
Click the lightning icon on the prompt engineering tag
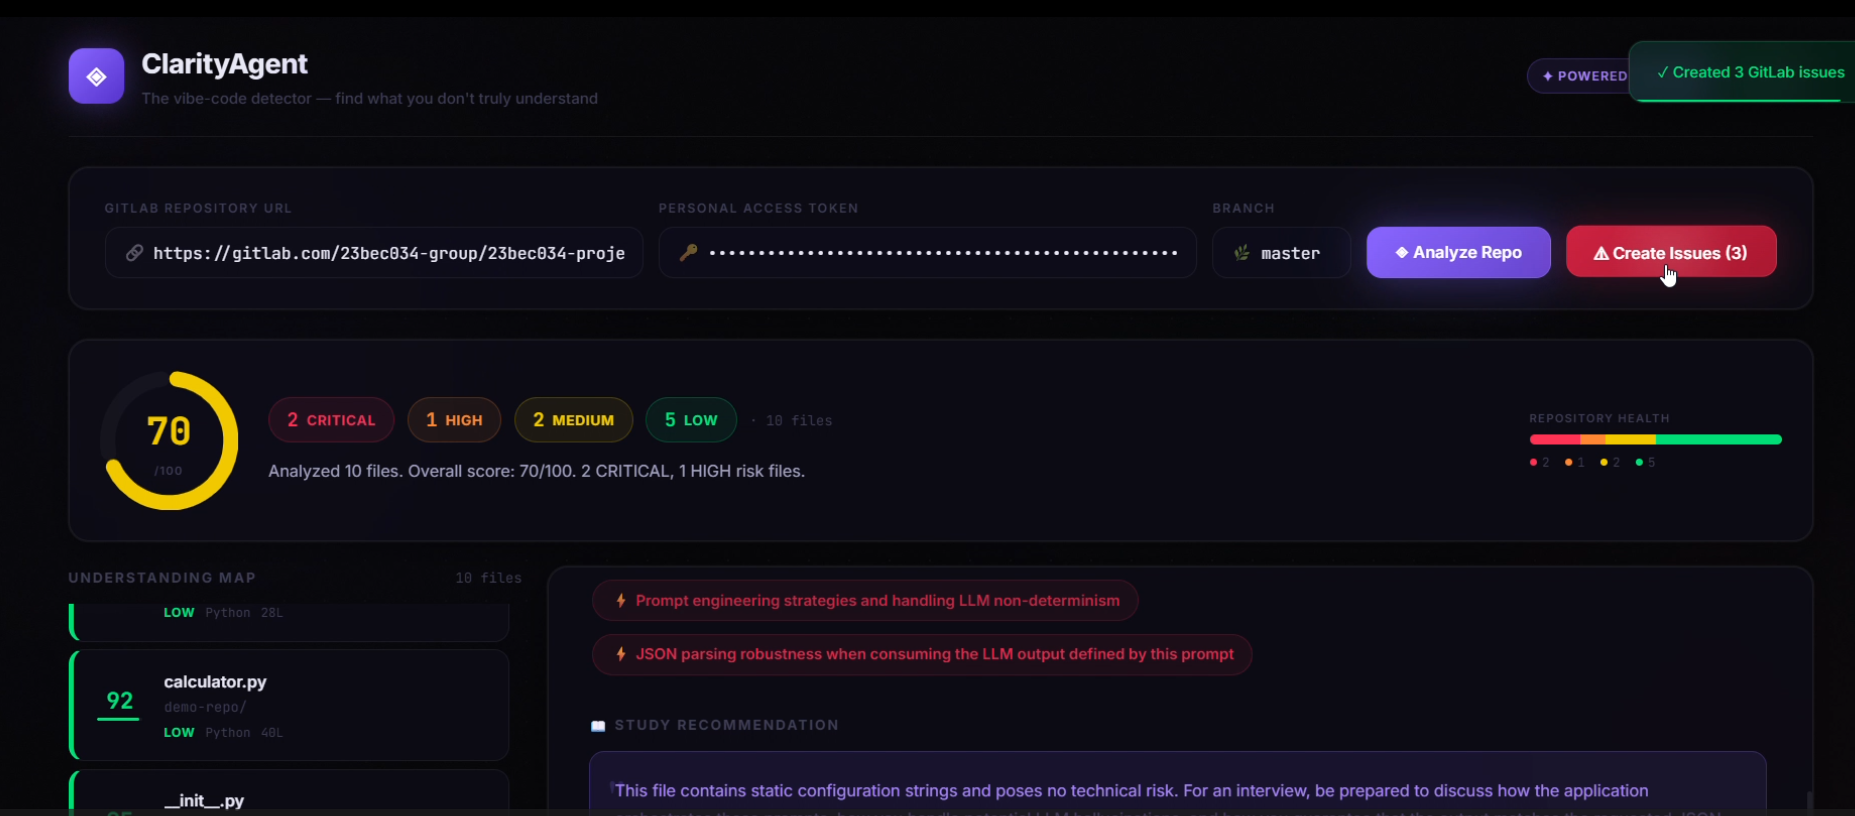point(621,601)
